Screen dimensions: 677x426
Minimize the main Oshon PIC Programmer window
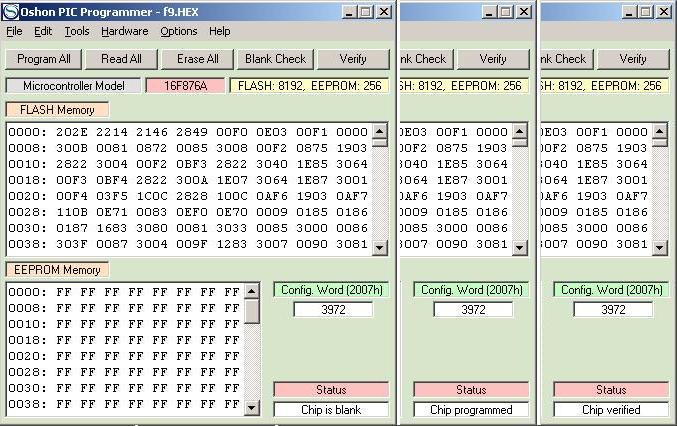point(349,12)
